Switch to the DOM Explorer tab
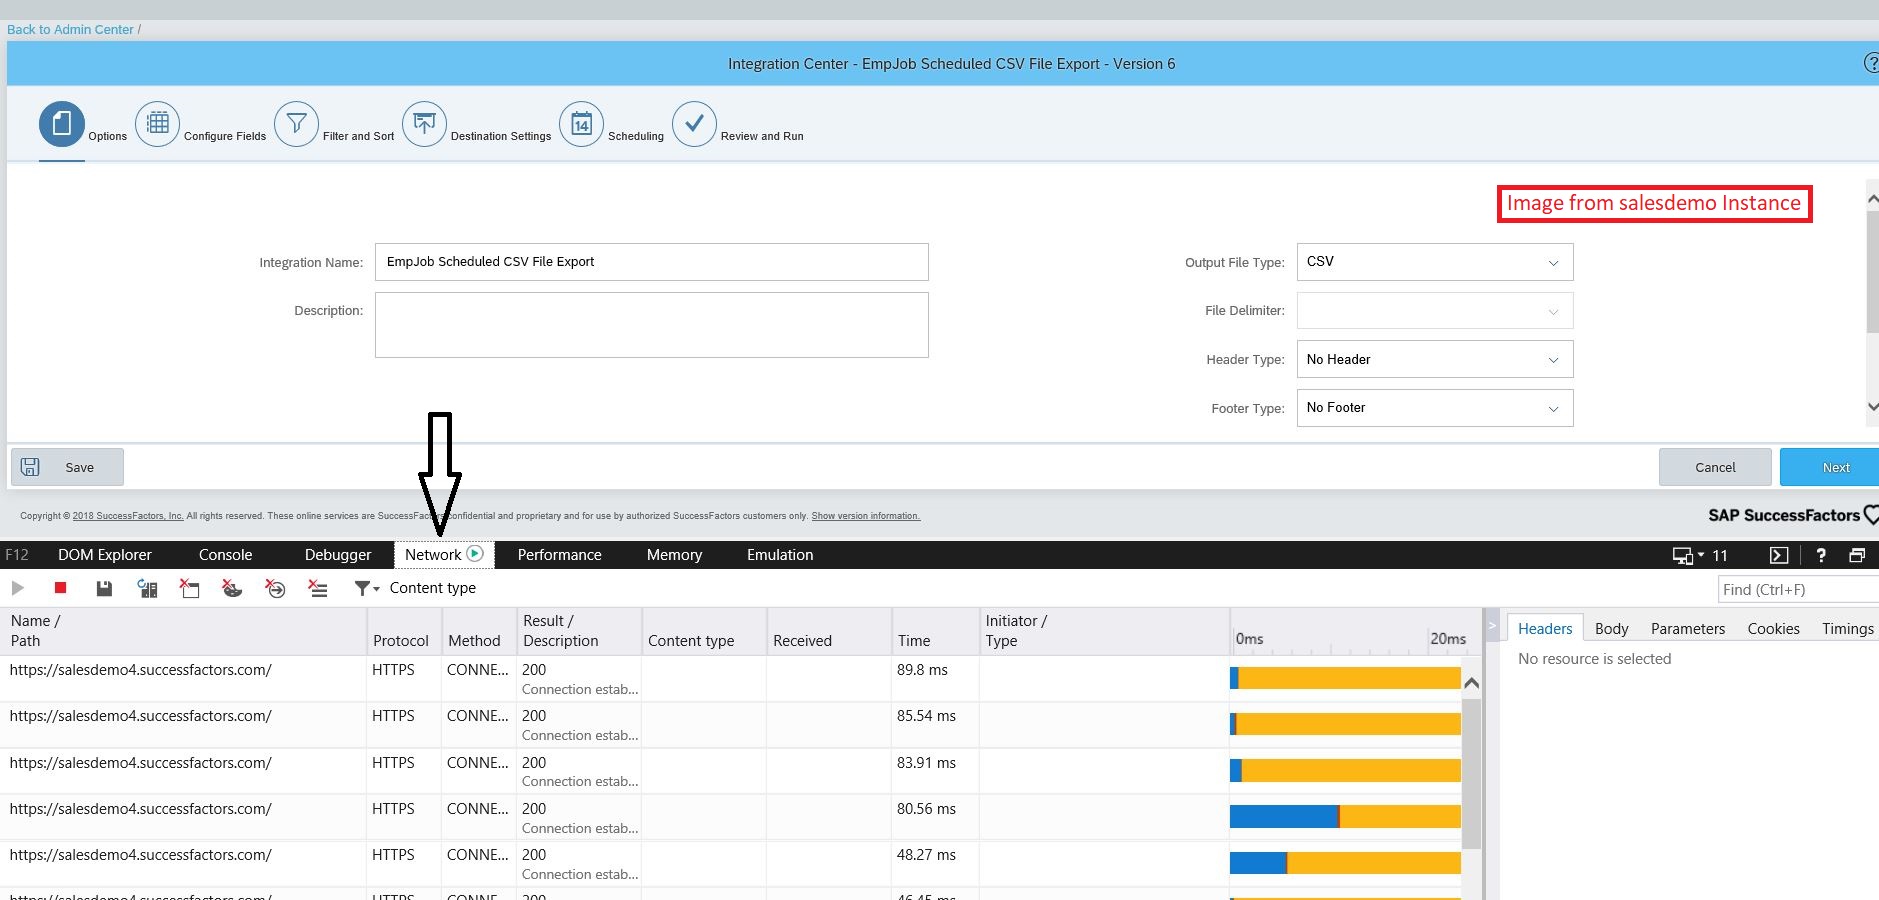The width and height of the screenshot is (1879, 900). point(105,555)
